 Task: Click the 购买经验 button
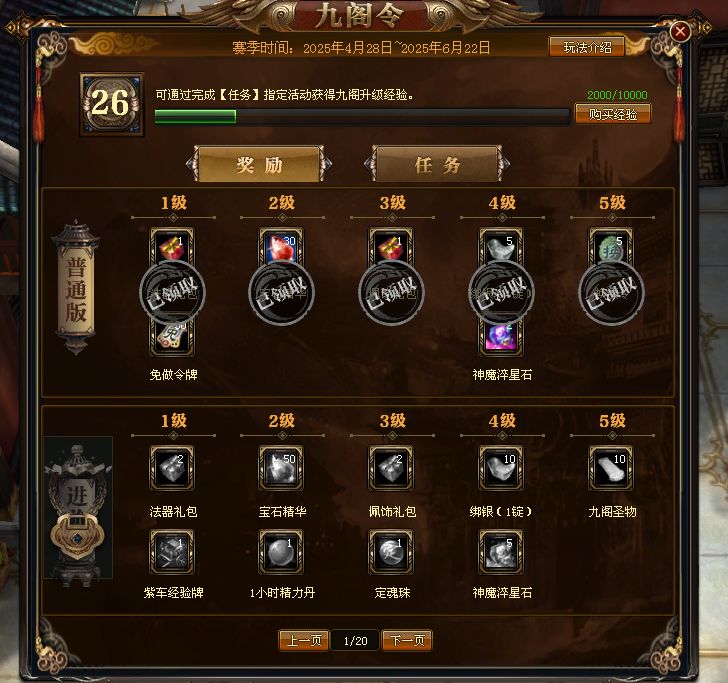tap(613, 114)
